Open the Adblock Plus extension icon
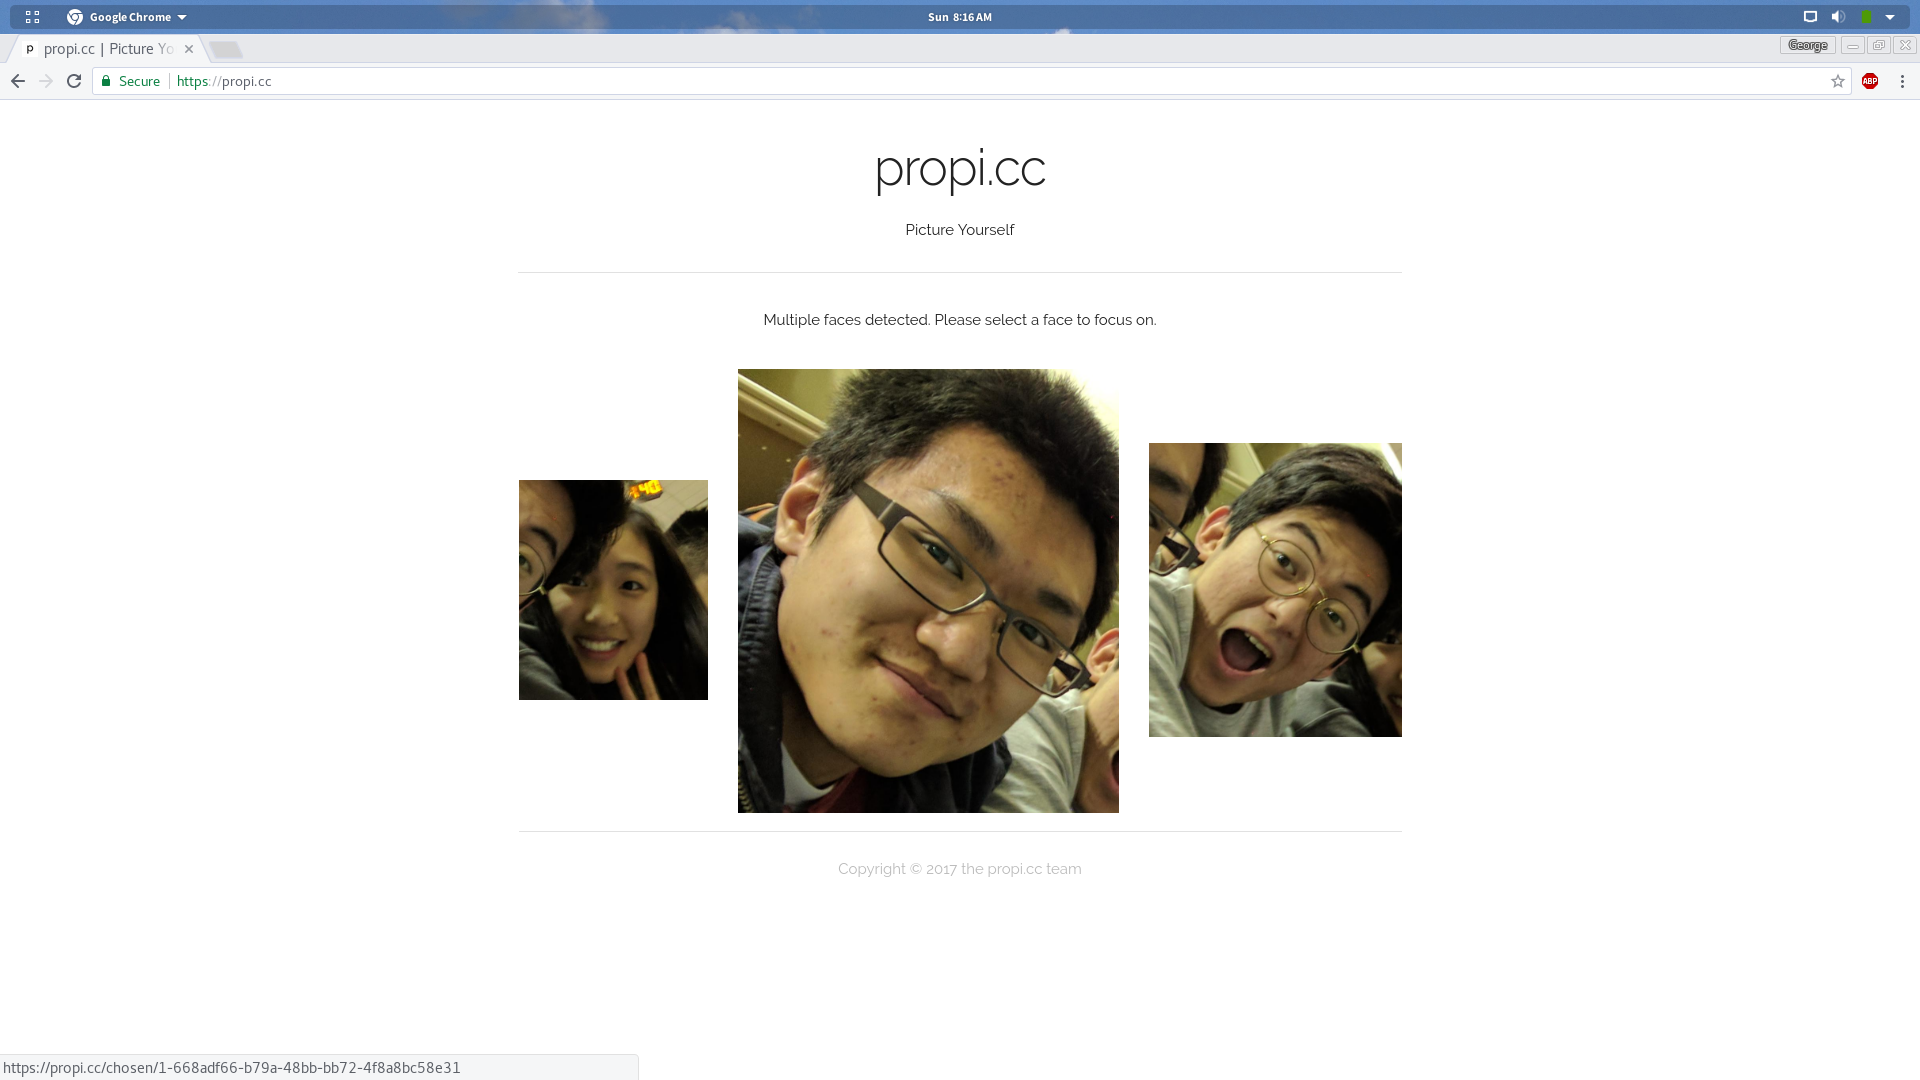This screenshot has width=1920, height=1080. click(1870, 81)
